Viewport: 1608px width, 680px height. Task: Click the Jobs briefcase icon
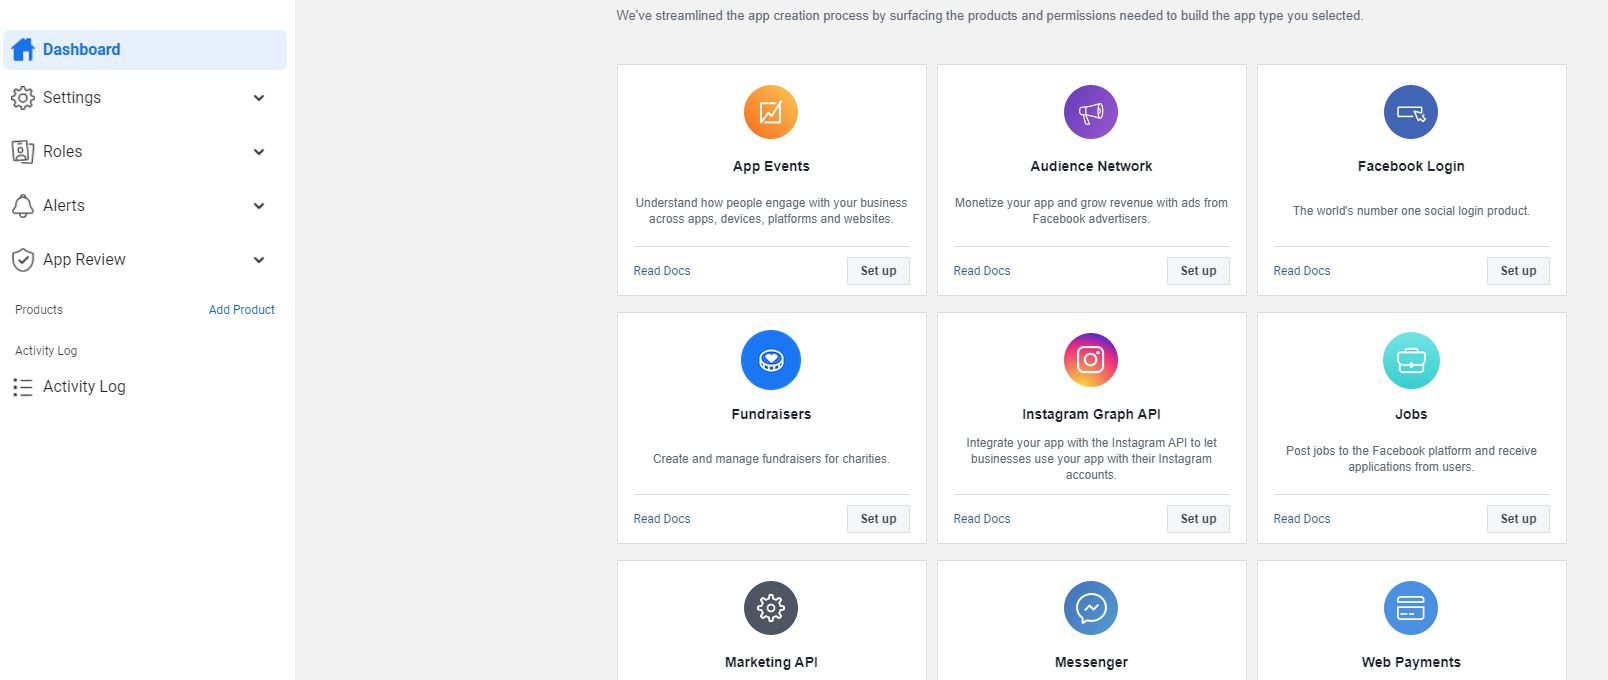click(x=1410, y=360)
